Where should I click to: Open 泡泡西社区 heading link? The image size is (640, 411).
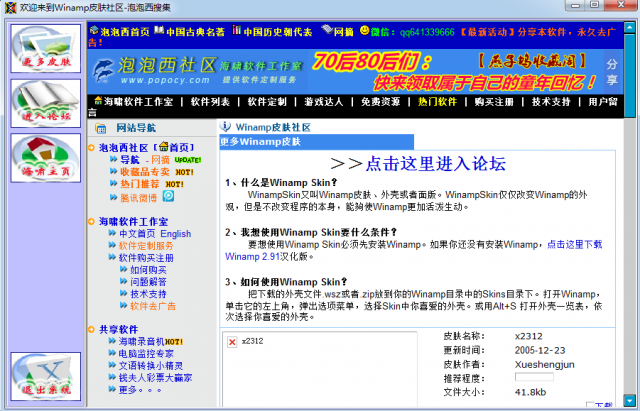[x=123, y=147]
